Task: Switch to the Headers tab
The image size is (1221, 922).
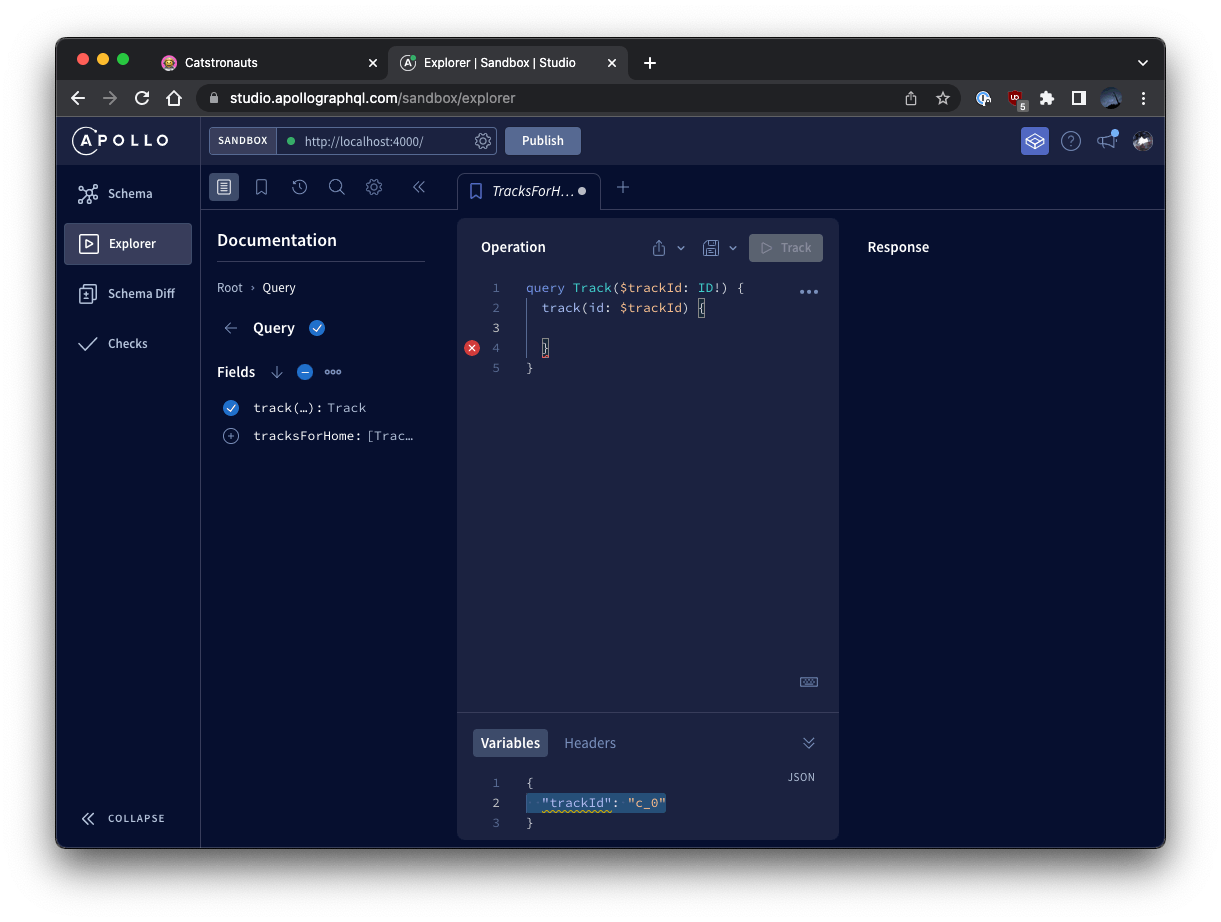Action: pos(590,743)
